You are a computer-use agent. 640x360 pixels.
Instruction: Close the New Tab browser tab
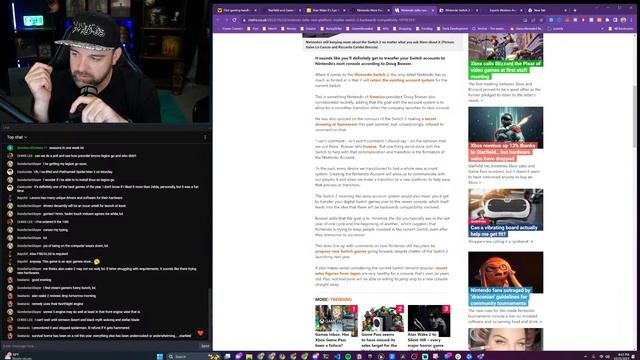566,10
